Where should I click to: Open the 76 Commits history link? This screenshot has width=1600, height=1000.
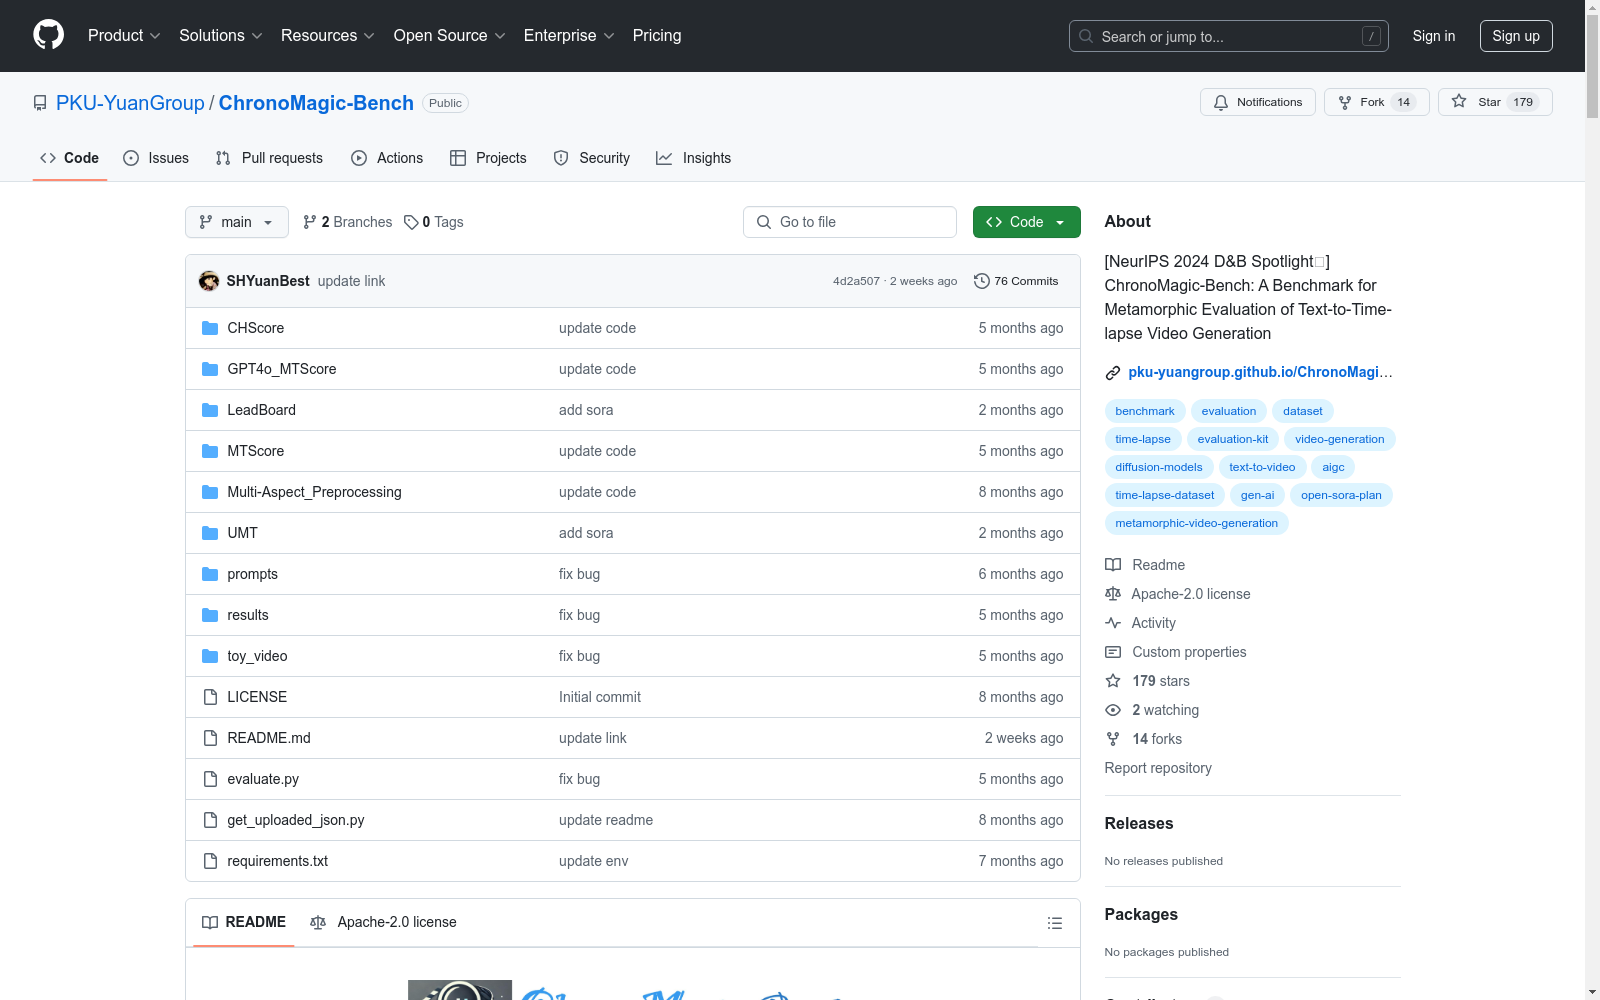tap(1016, 281)
